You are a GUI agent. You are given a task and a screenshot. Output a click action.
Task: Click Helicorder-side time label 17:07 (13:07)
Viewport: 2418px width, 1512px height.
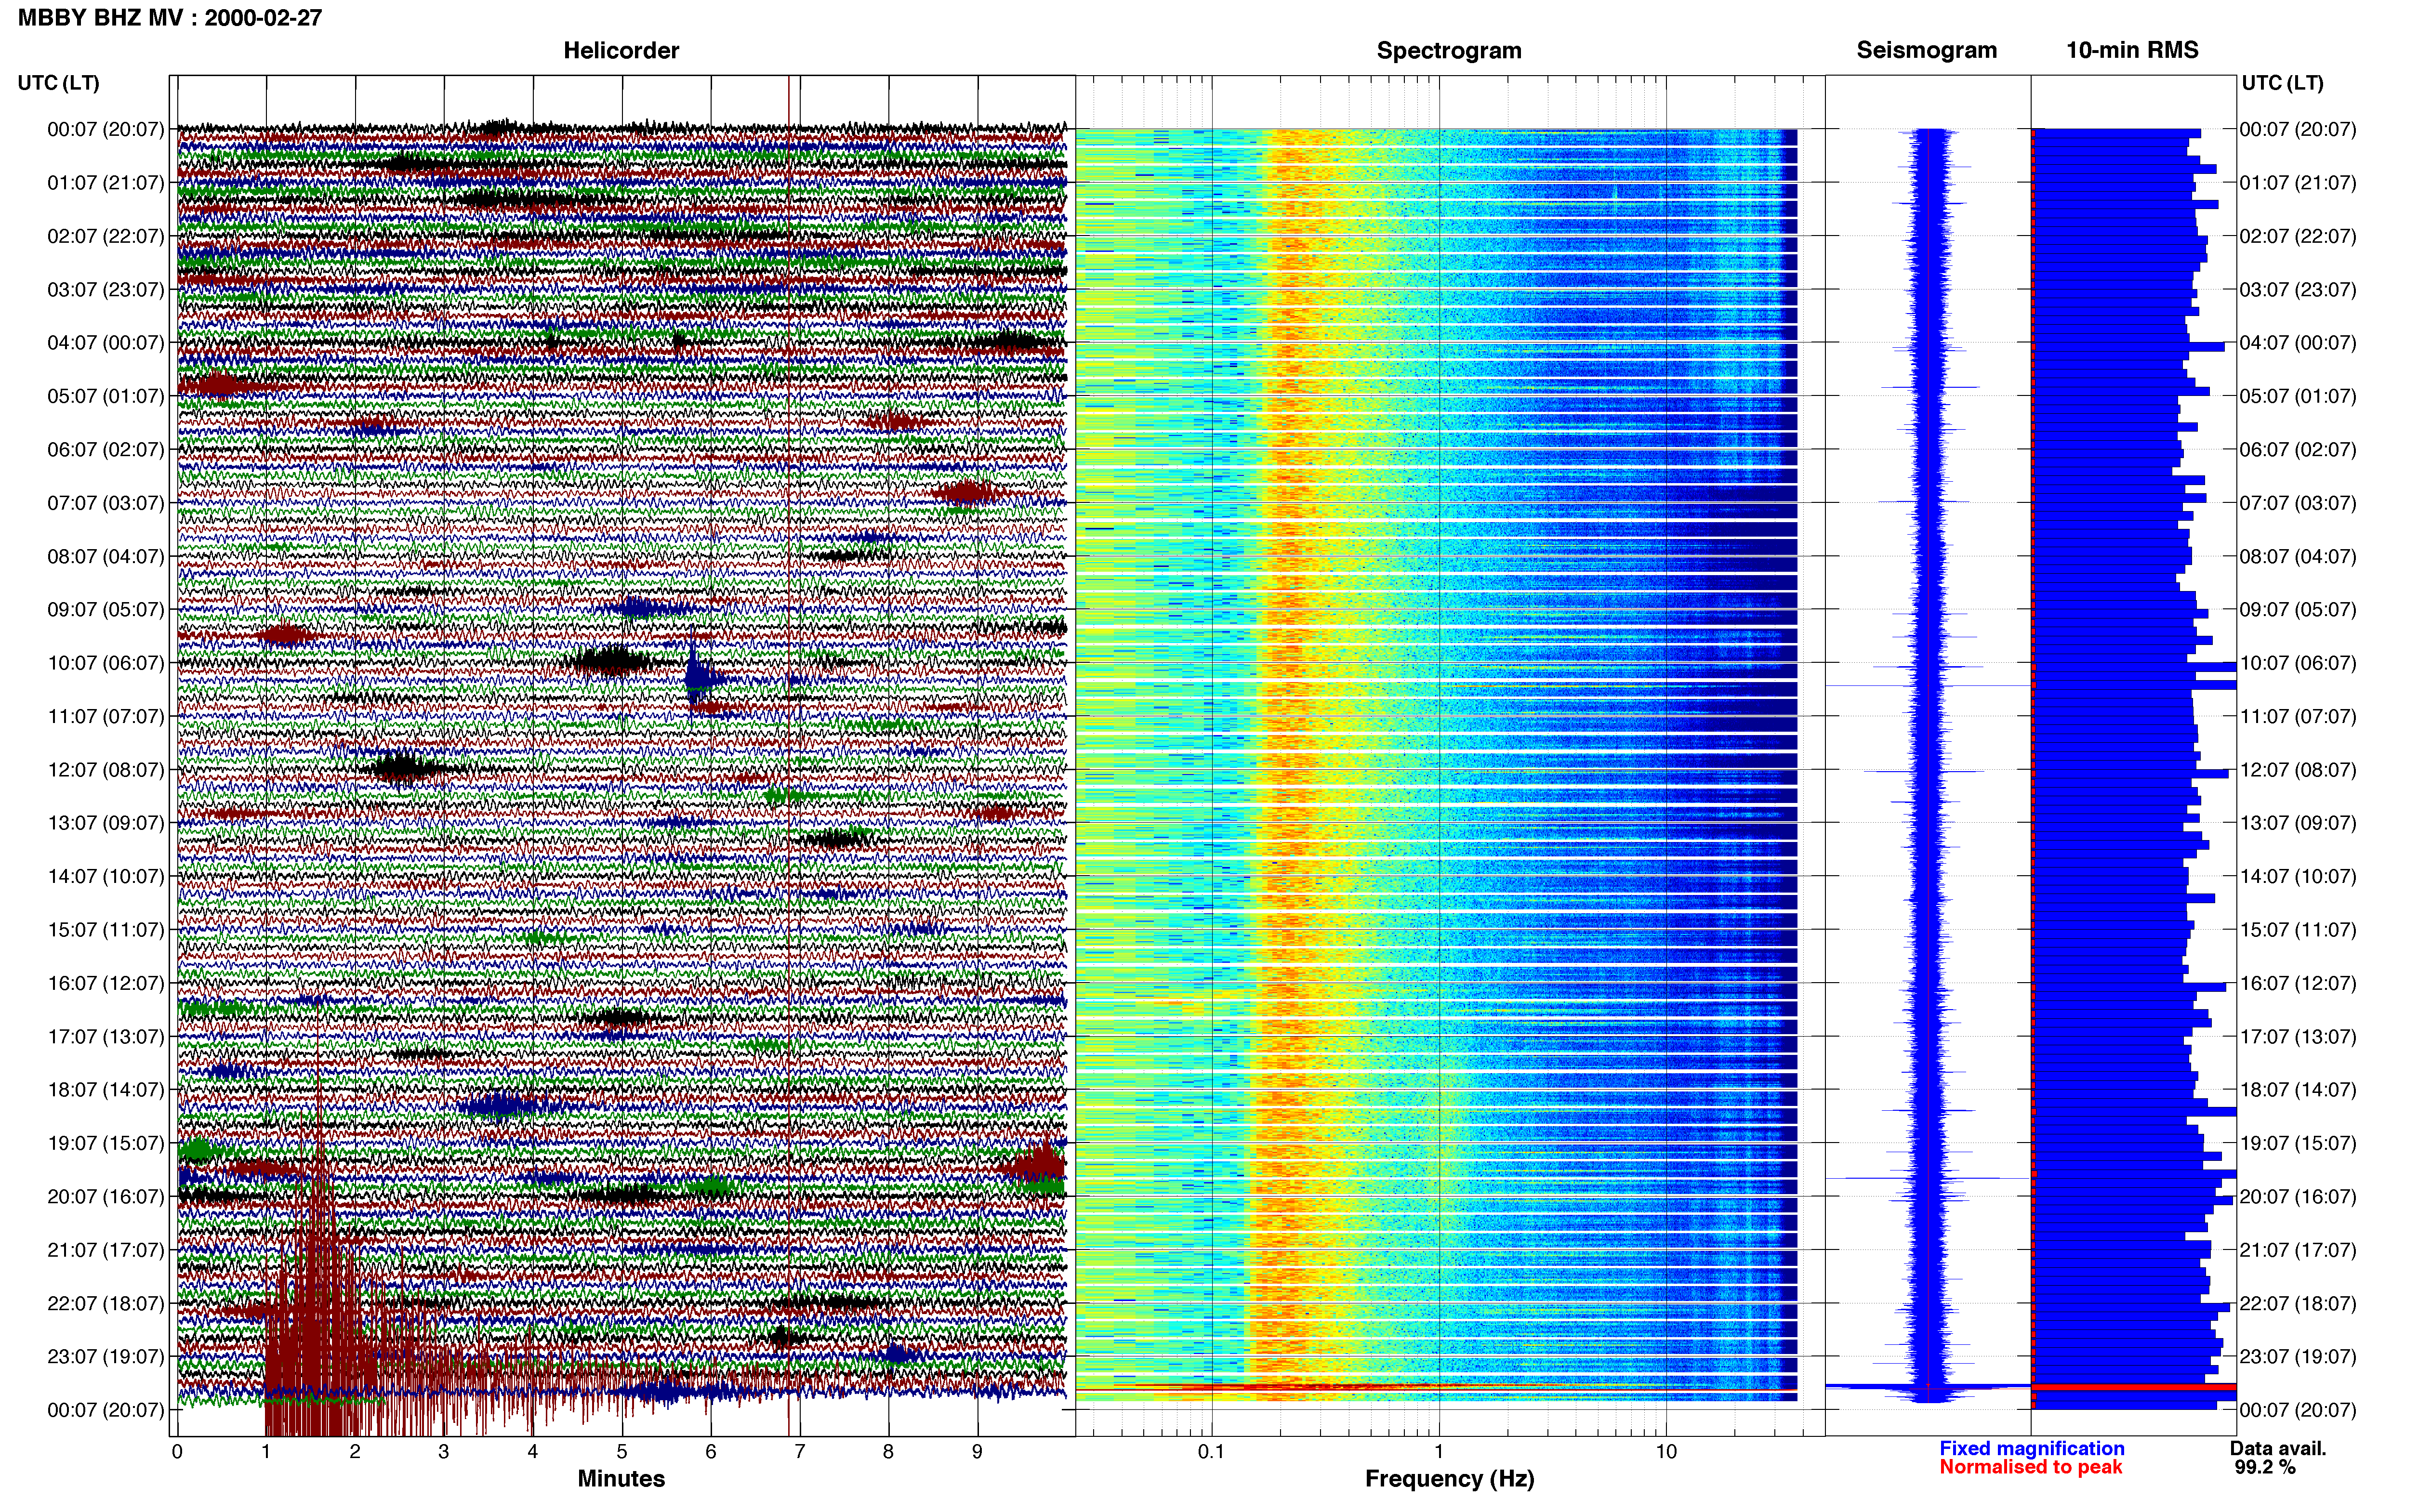click(x=106, y=1037)
